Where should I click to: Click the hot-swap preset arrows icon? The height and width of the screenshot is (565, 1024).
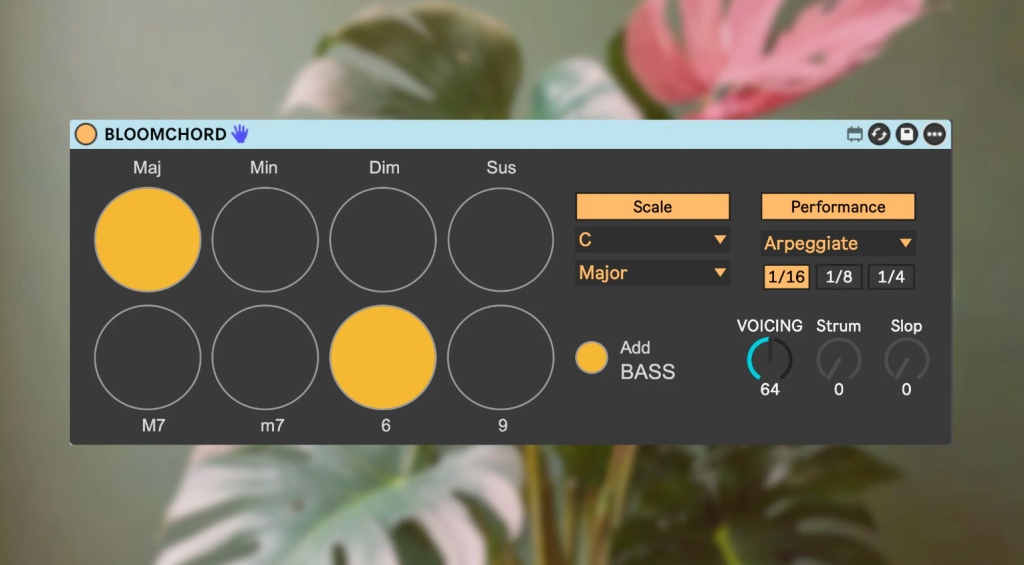[x=879, y=135]
